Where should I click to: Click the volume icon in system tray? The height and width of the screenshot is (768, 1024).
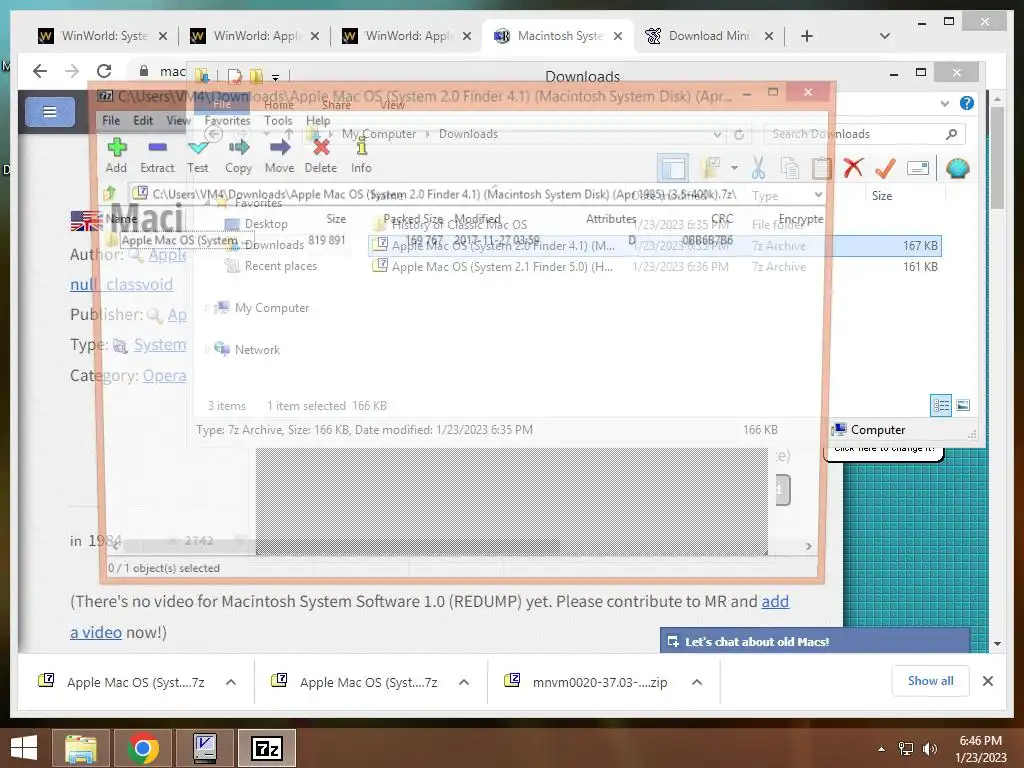pyautogui.click(x=929, y=748)
